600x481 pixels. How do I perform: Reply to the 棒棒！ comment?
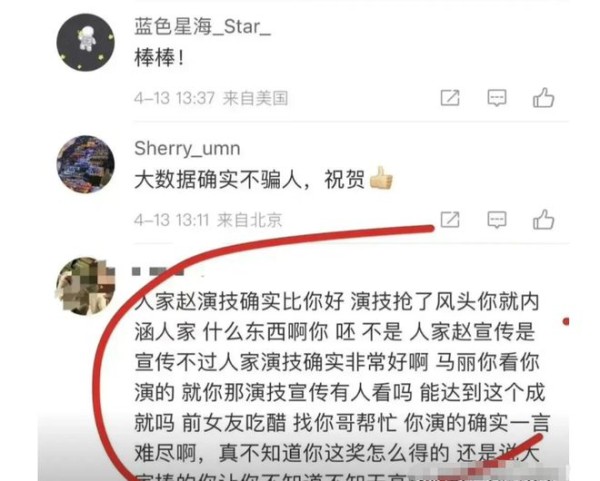click(x=497, y=98)
